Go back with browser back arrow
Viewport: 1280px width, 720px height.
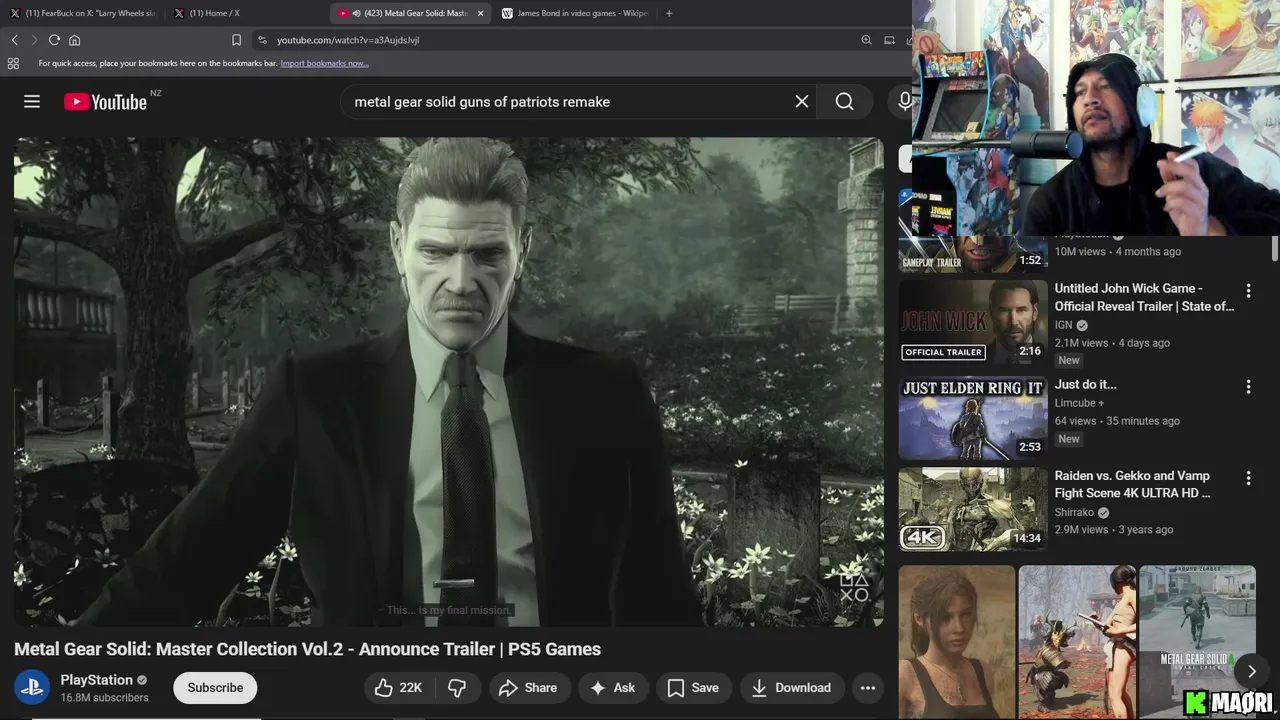pyautogui.click(x=14, y=40)
